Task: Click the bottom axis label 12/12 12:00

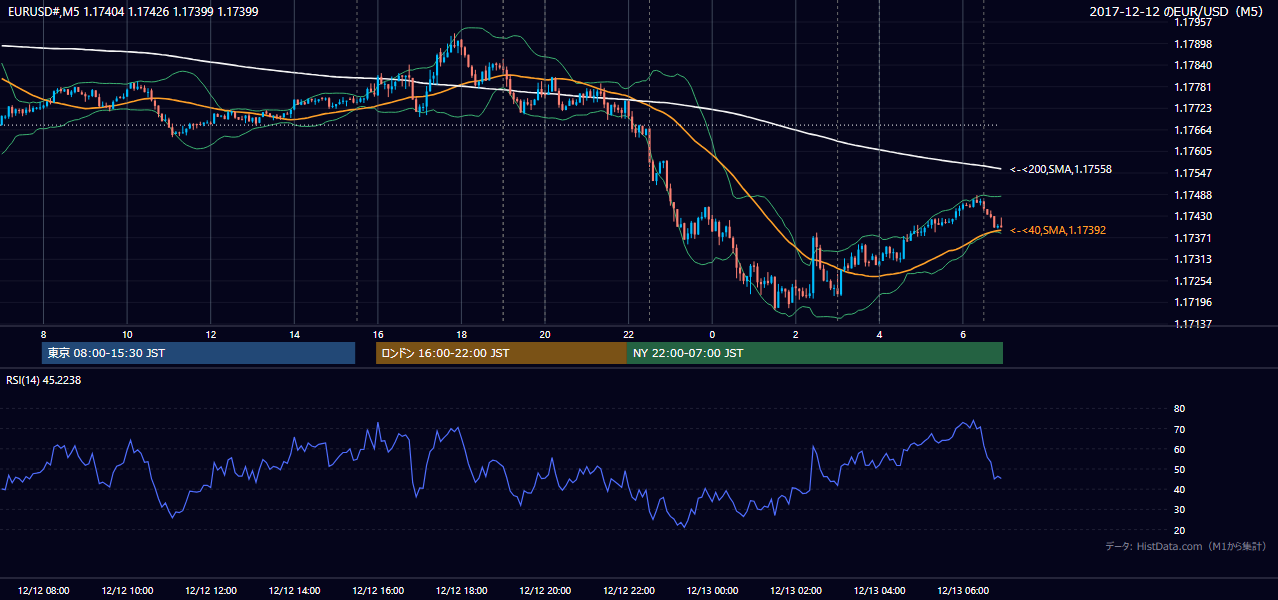Action: coord(211,591)
